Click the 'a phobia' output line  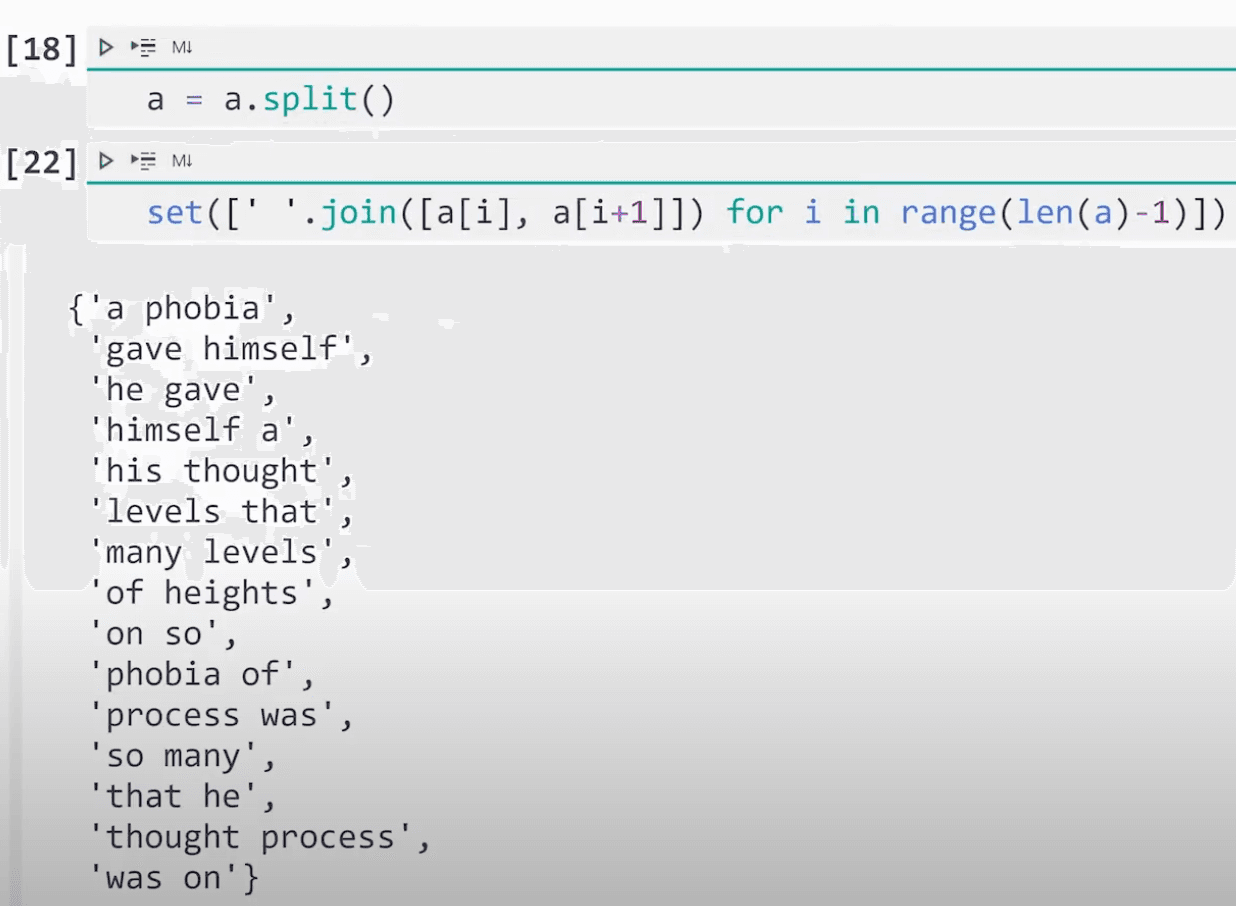pyautogui.click(x=182, y=309)
